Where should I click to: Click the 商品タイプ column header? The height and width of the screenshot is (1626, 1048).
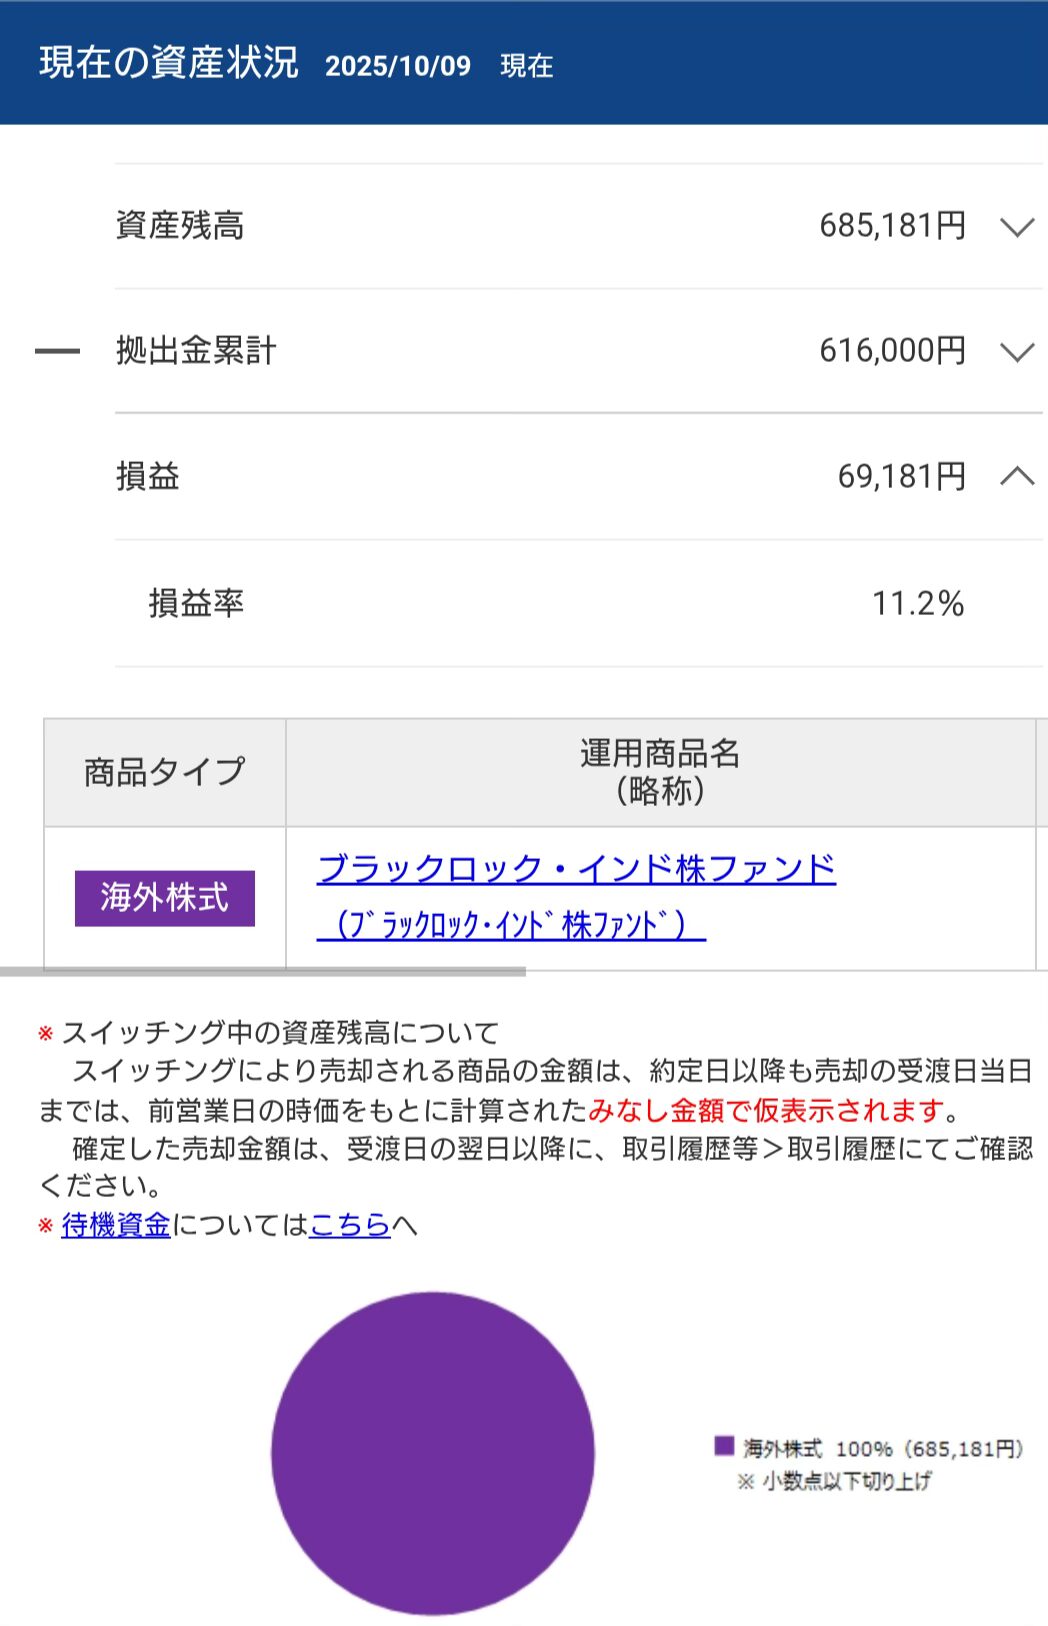164,772
